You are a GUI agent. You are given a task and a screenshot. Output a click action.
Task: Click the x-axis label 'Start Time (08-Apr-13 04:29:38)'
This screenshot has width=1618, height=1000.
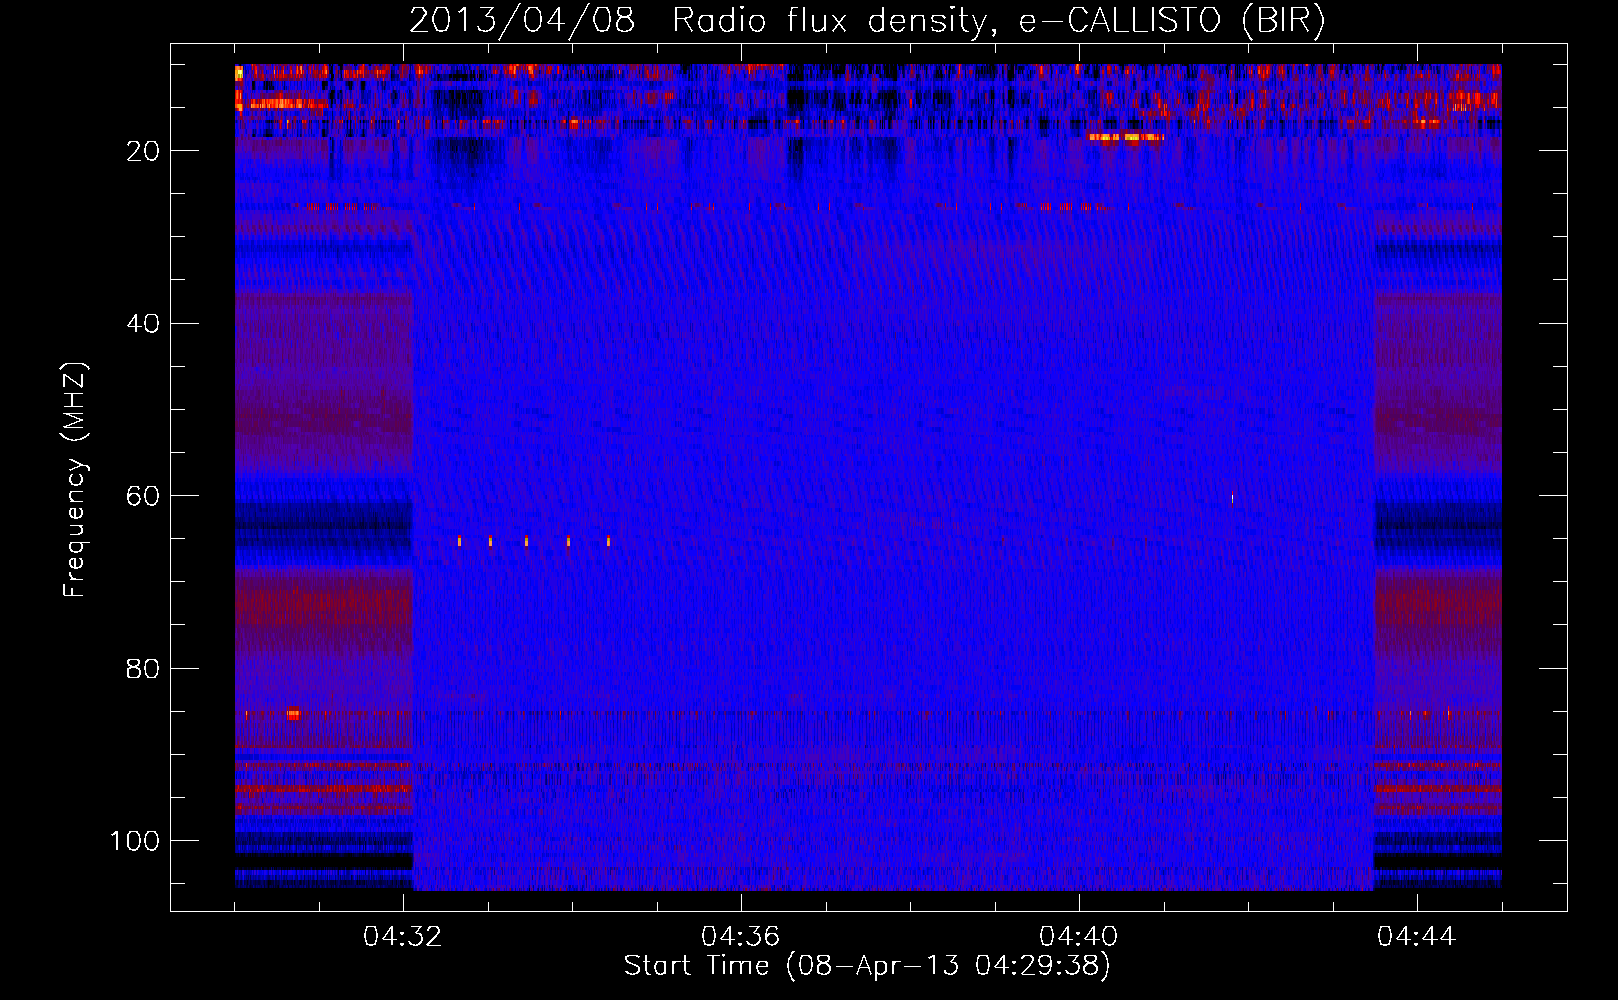click(x=867, y=966)
